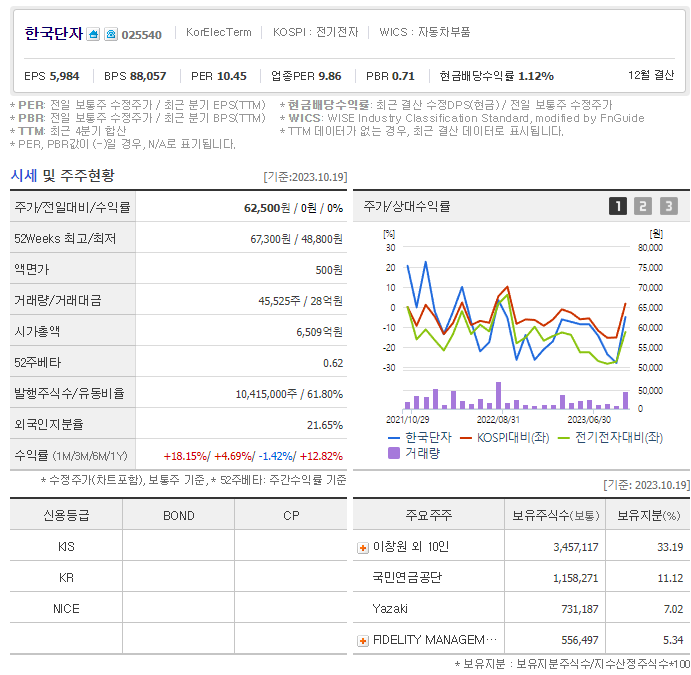The height and width of the screenshot is (675, 691).
Task: Select the 신용등급 column header
Action: 66,516
